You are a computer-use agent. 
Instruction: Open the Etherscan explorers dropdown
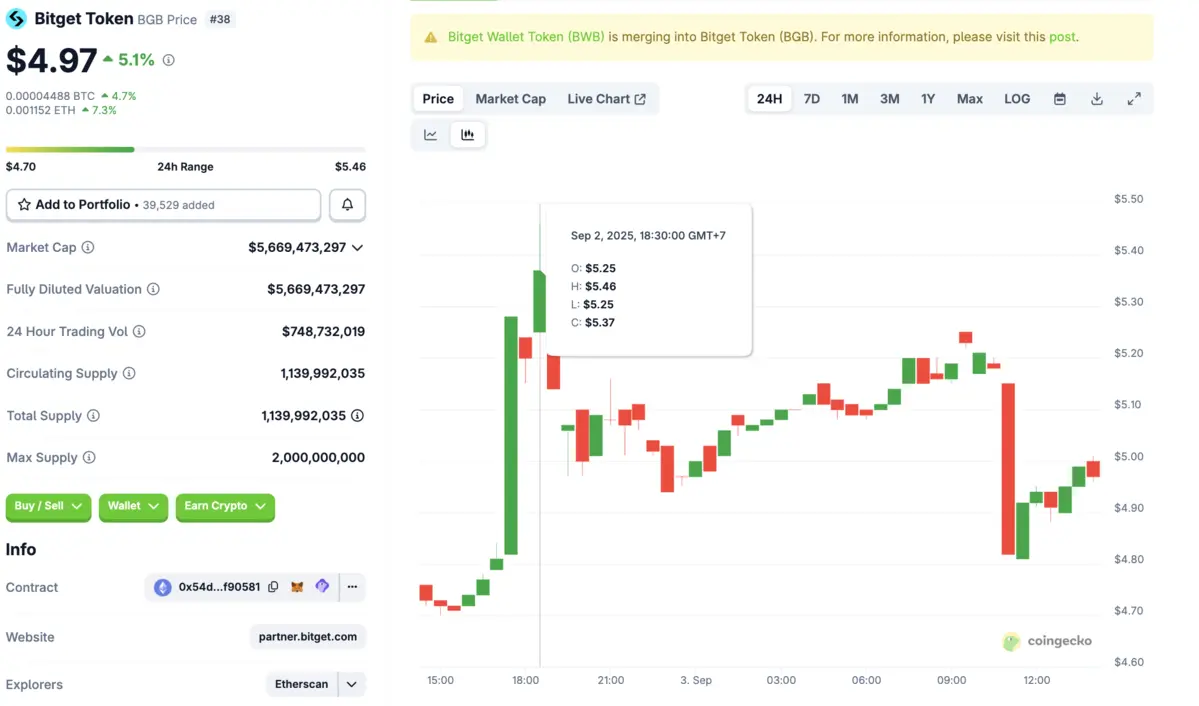tap(350, 684)
